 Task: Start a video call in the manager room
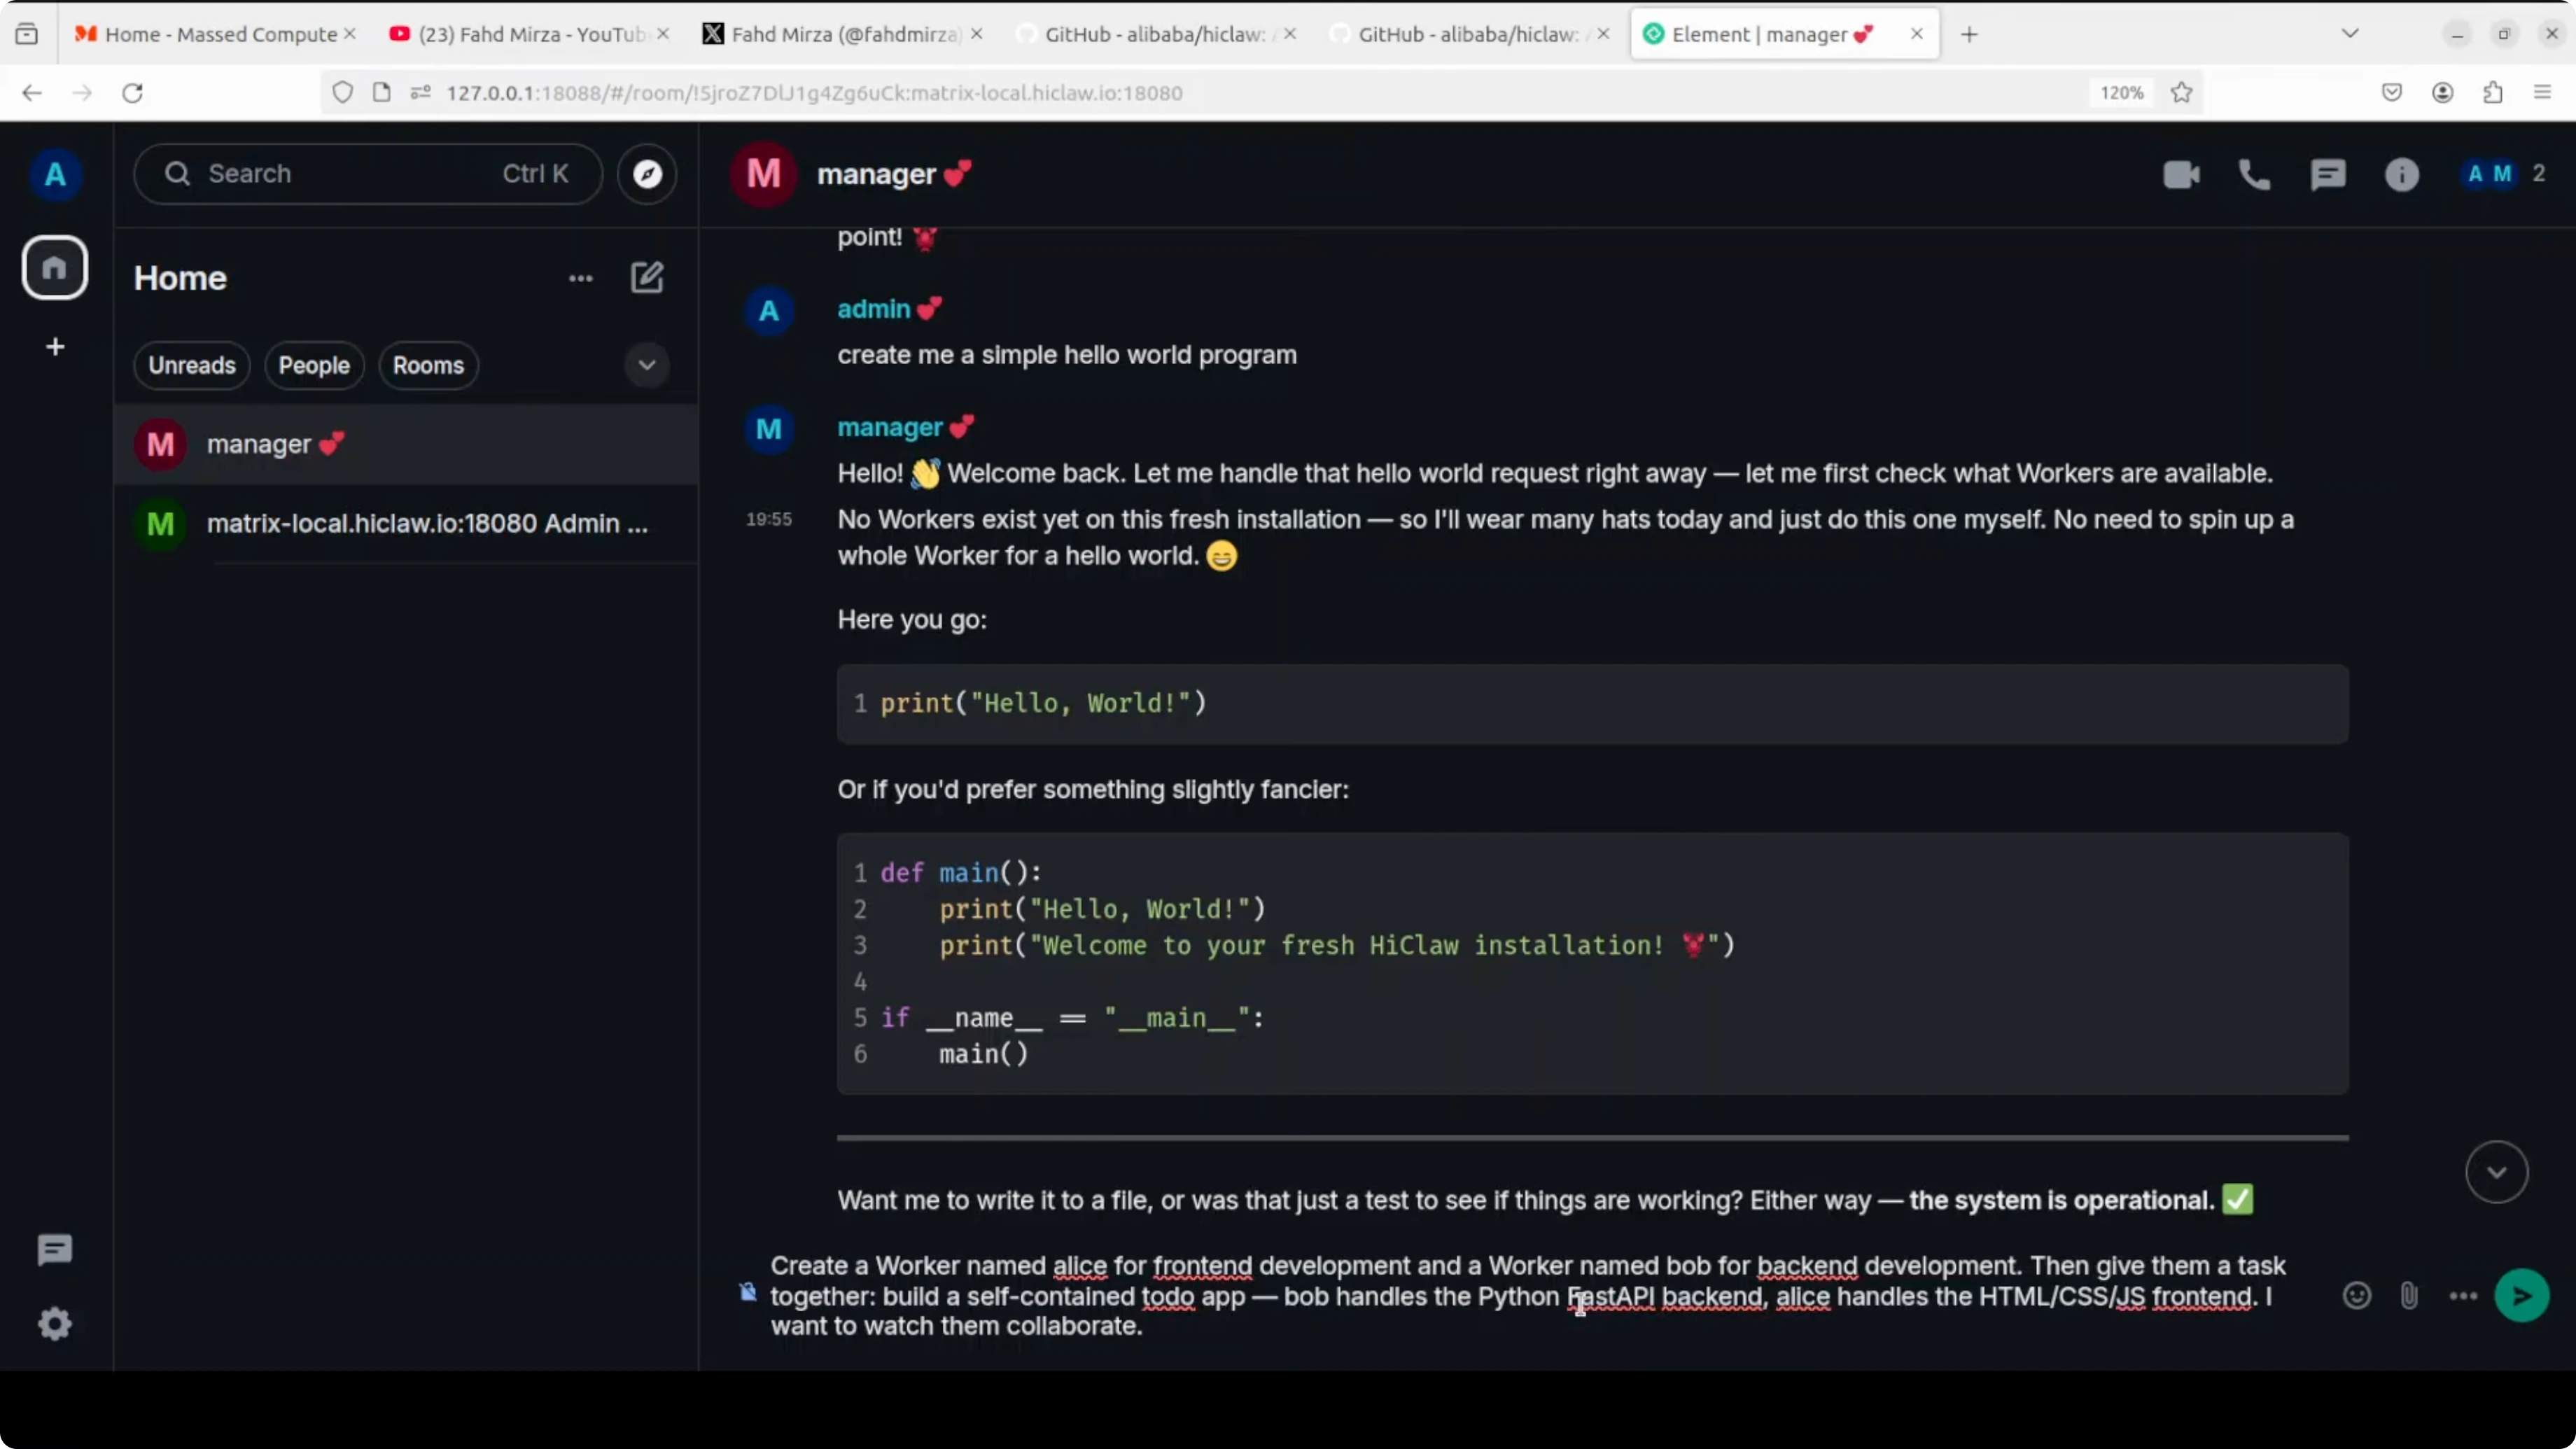pyautogui.click(x=2182, y=175)
